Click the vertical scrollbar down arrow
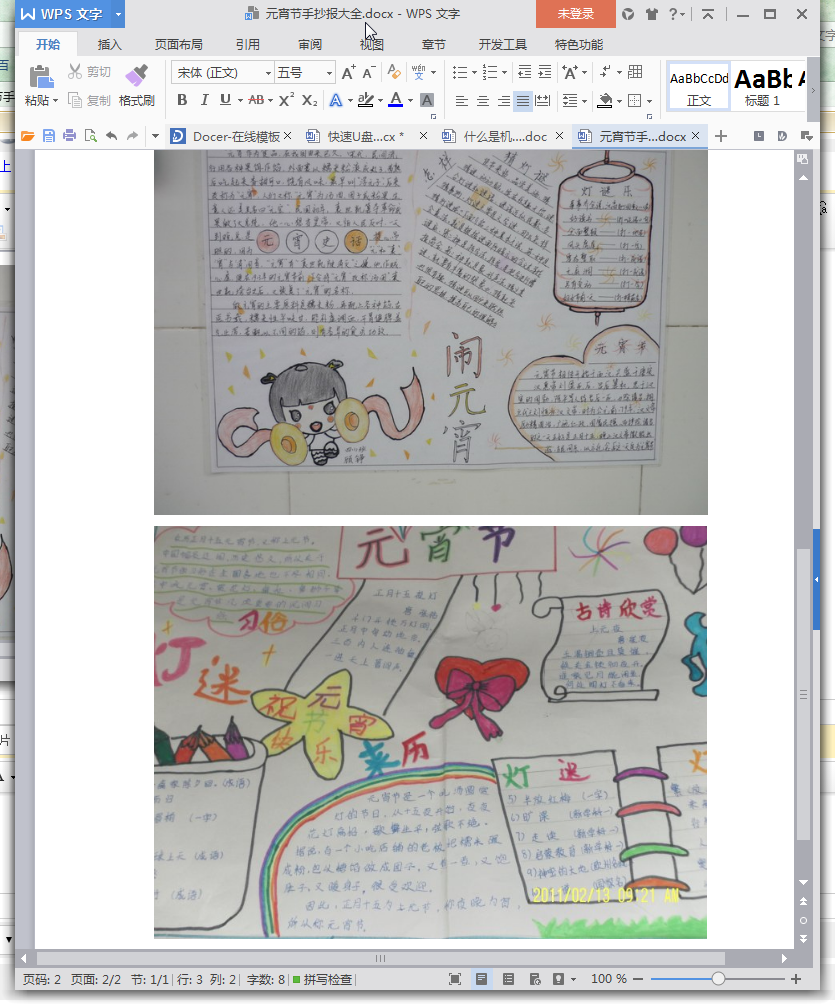 click(804, 883)
